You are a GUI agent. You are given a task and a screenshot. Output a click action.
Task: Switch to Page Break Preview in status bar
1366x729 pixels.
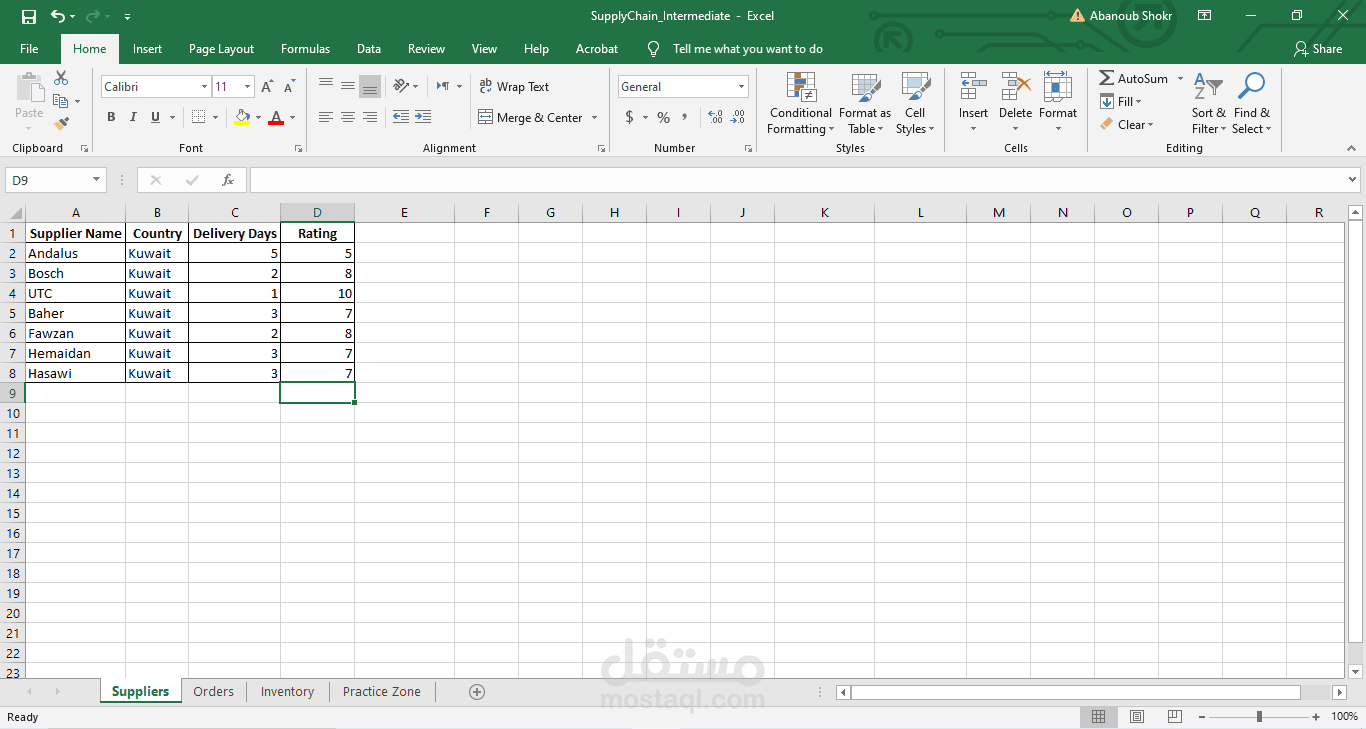[x=1176, y=717]
